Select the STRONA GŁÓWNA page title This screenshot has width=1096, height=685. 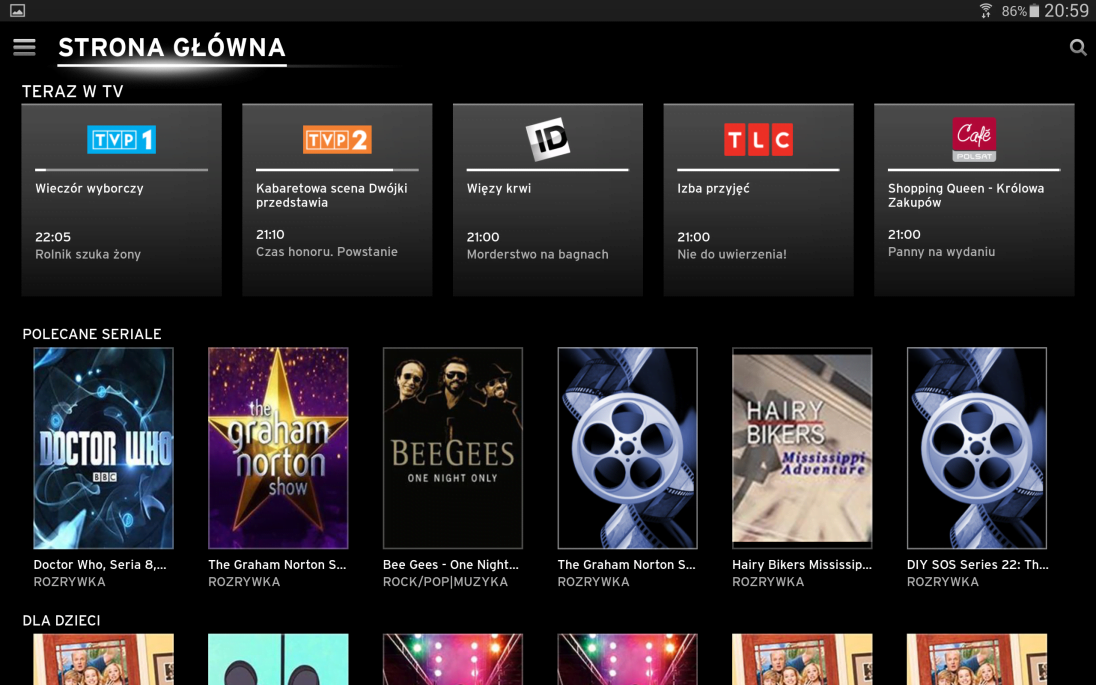172,48
